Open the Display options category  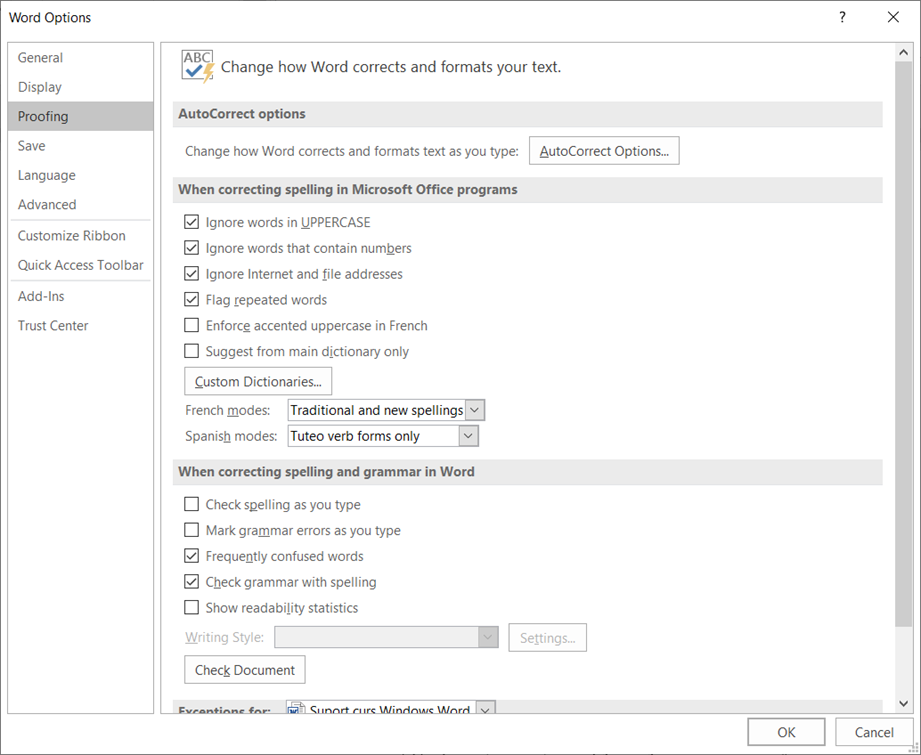[x=40, y=87]
